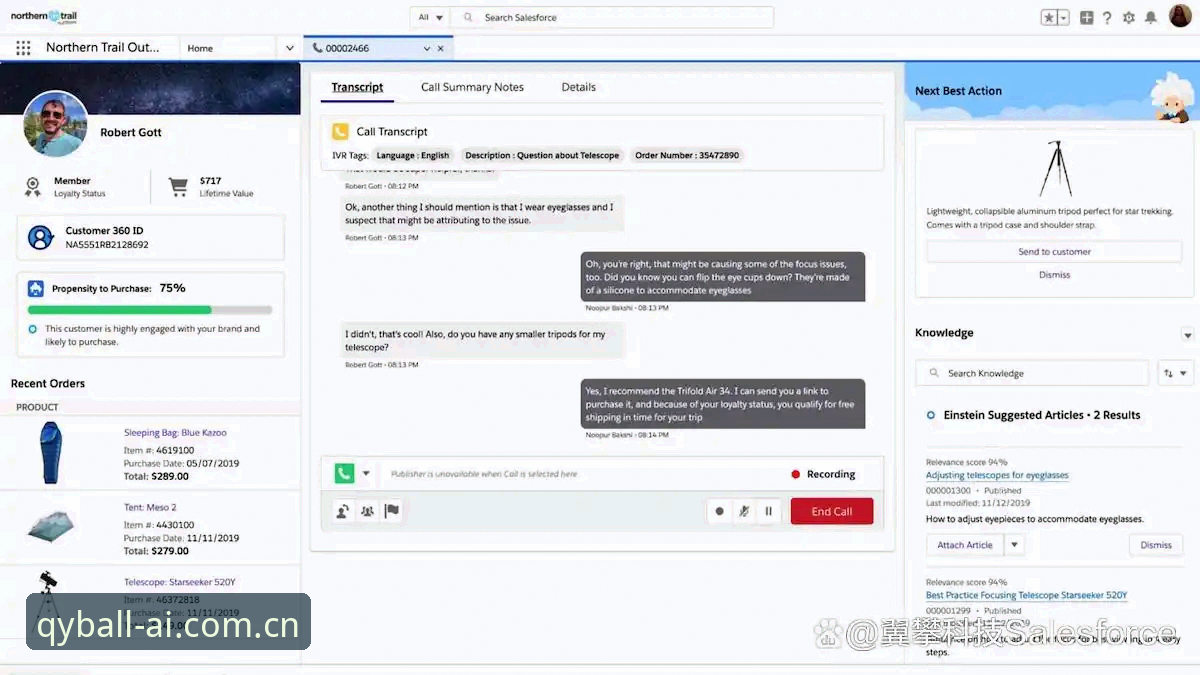Open the Tent: Meso 2 link

tap(150, 507)
